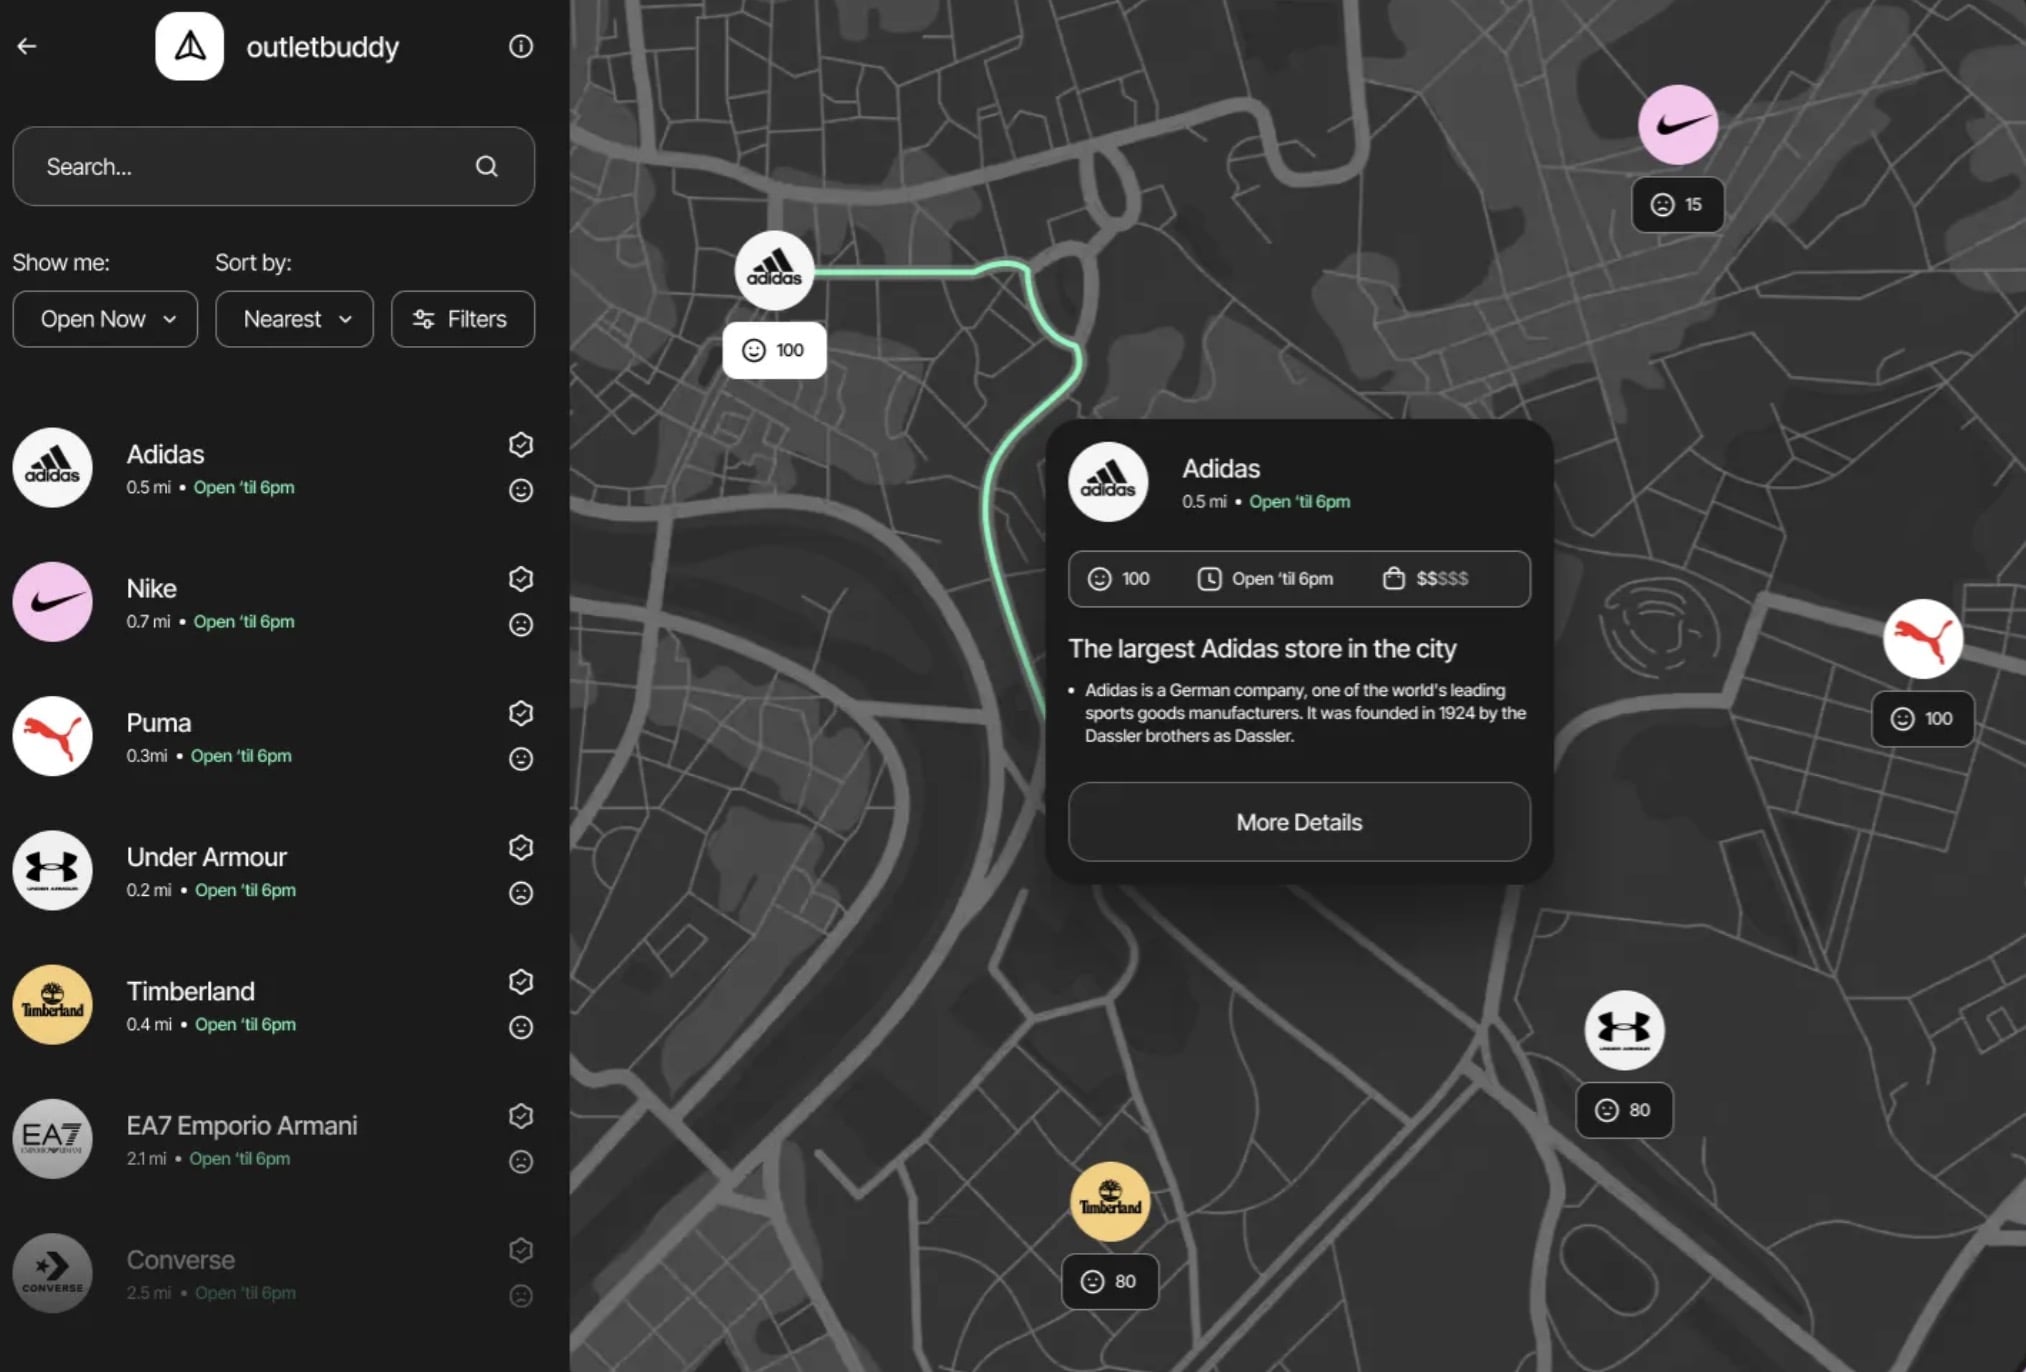The image size is (2026, 1372).
Task: Click the 100 rating badge under Adidas pin
Action: (774, 350)
